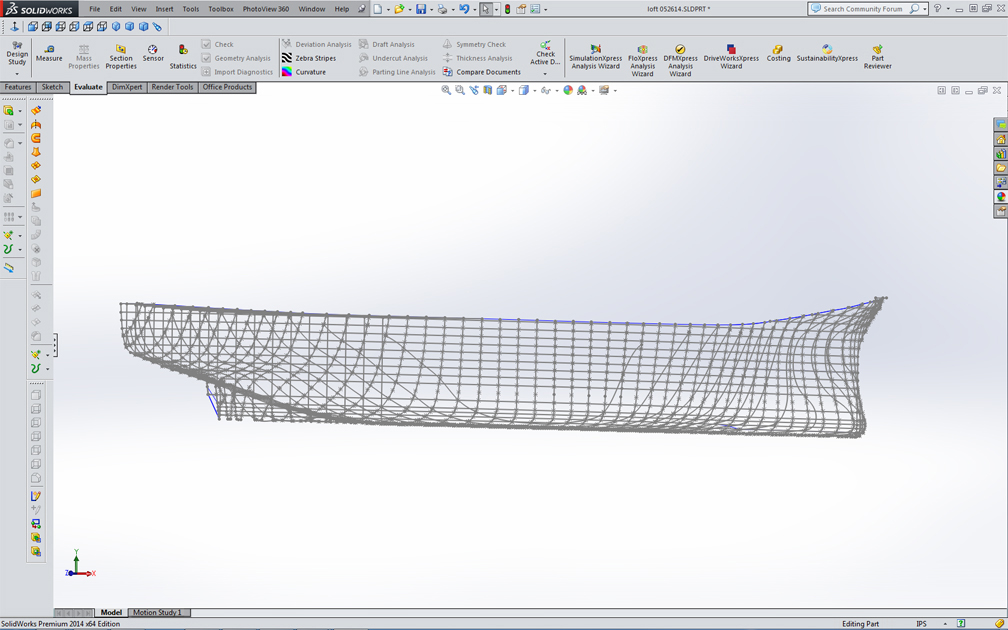Create a new document
The width and height of the screenshot is (1008, 630).
click(378, 9)
